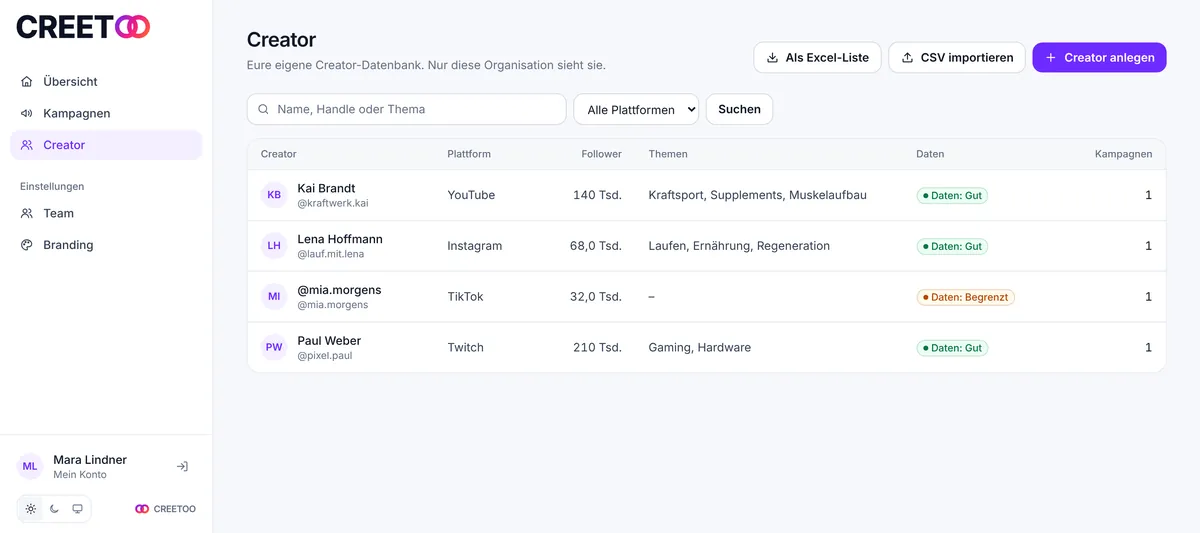Open Kai Brandt's creator profile
Screen dimensions: 1200x533
pos(326,188)
